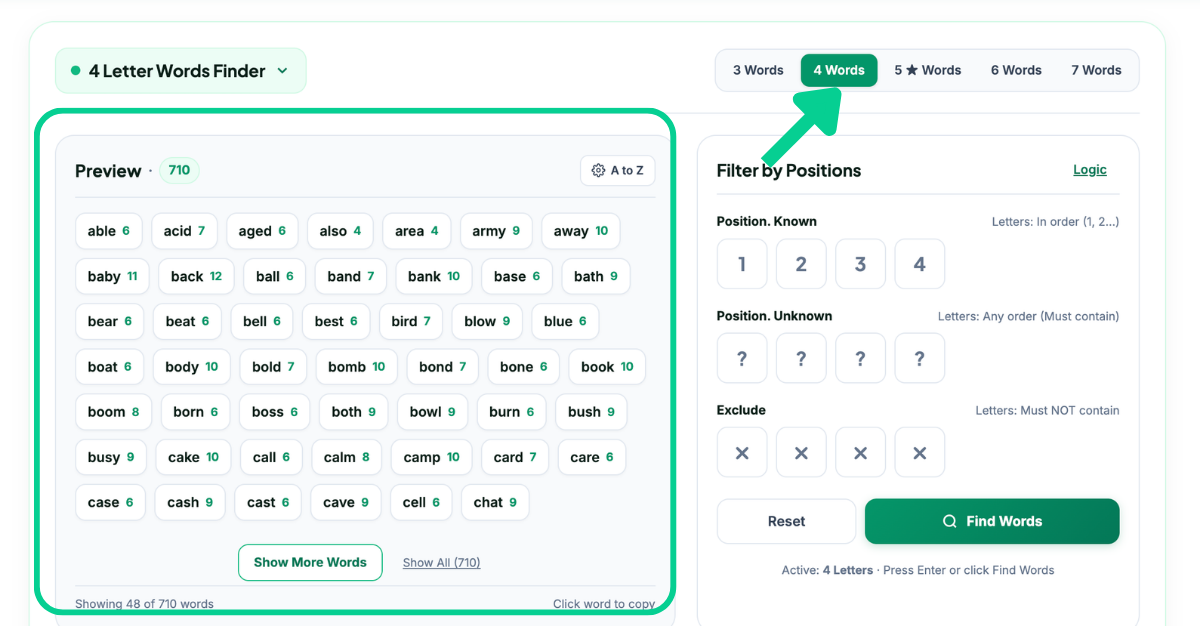The height and width of the screenshot is (628, 1200).
Task: Open the 5 star Words tab
Action: (927, 70)
